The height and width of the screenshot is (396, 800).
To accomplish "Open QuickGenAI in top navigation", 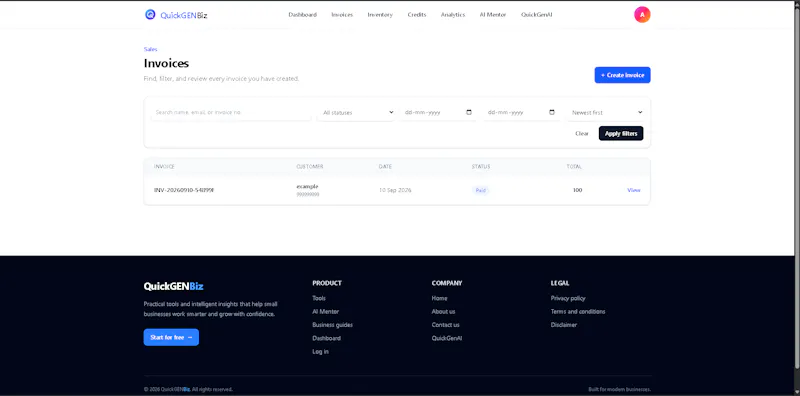I will click(x=537, y=15).
